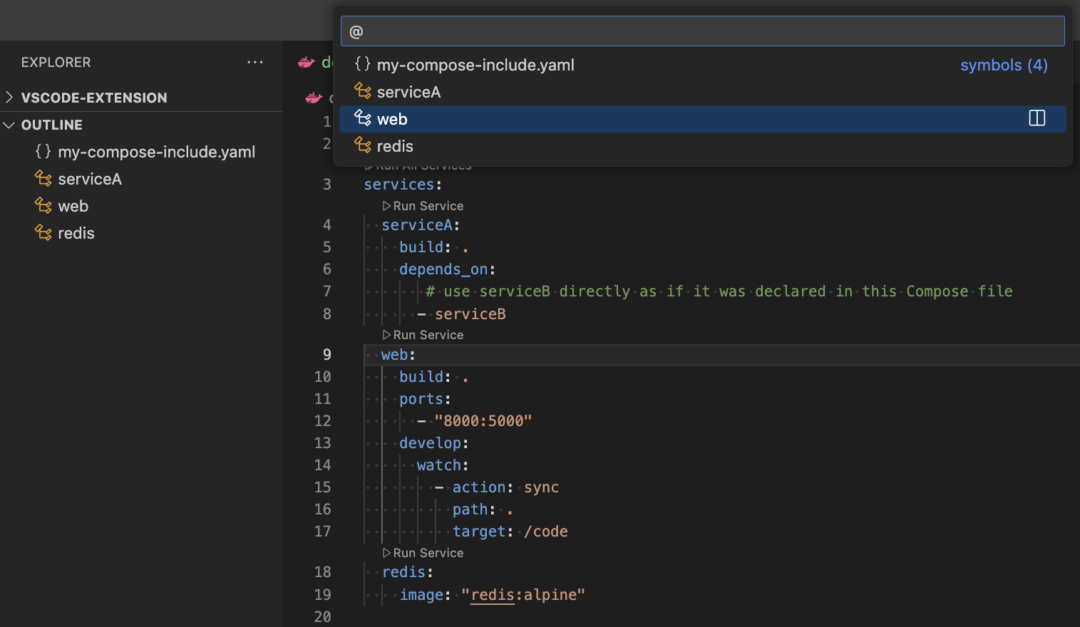Click the underlined redis link in the image value
Viewport: 1080px width, 627px height.
point(491,594)
